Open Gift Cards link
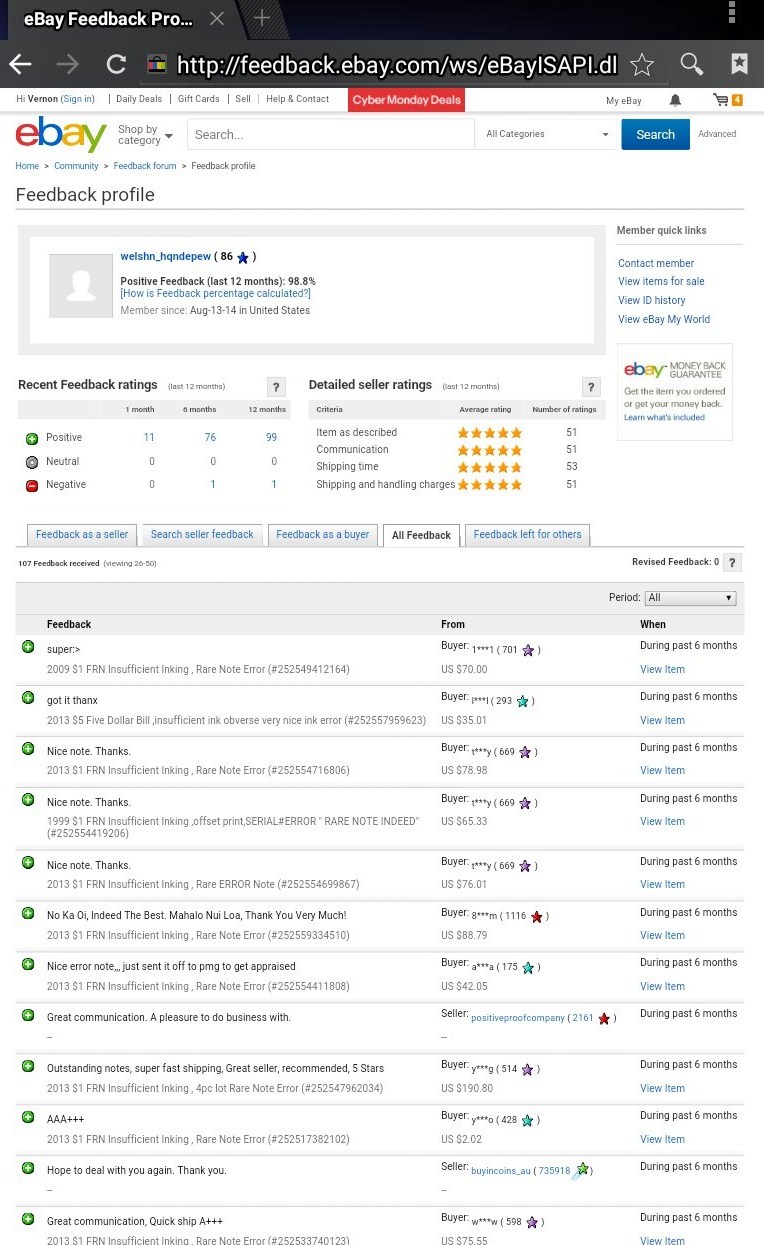The width and height of the screenshot is (764, 1245). (199, 99)
